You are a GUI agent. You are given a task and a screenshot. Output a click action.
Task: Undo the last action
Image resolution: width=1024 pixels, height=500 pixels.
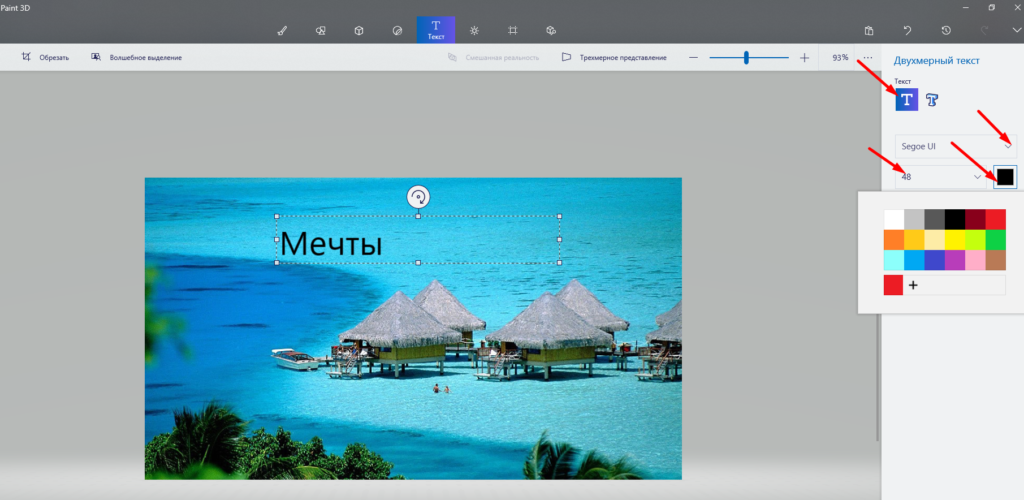point(907,30)
